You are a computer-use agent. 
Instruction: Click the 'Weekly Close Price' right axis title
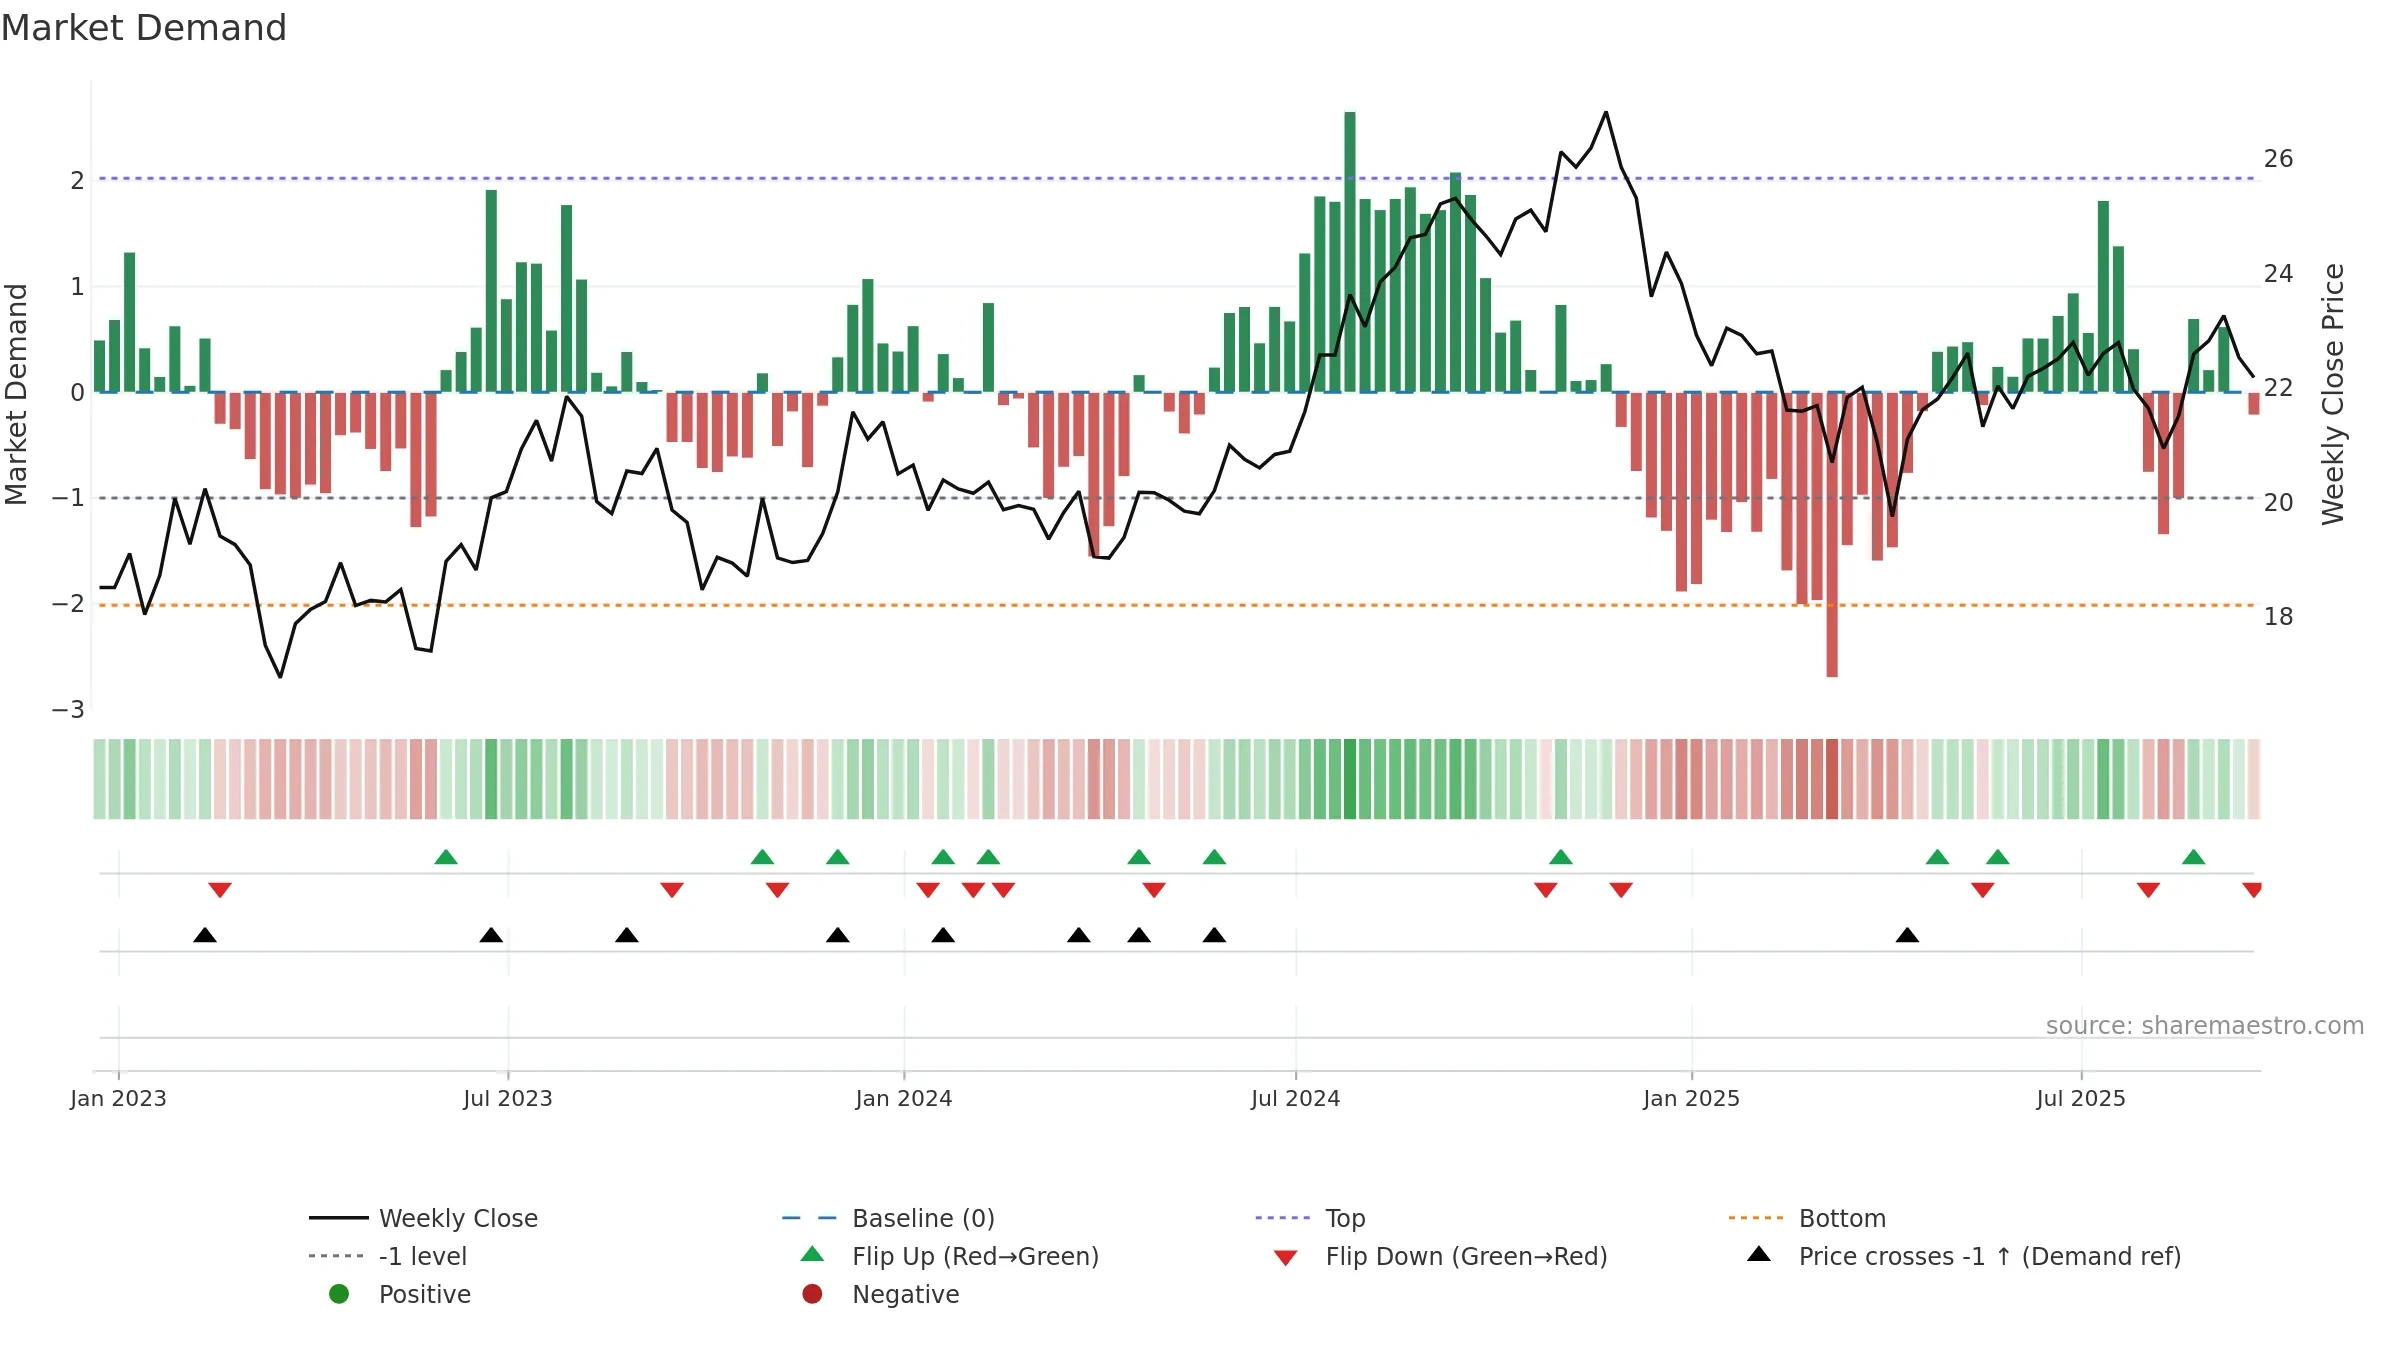point(2333,394)
